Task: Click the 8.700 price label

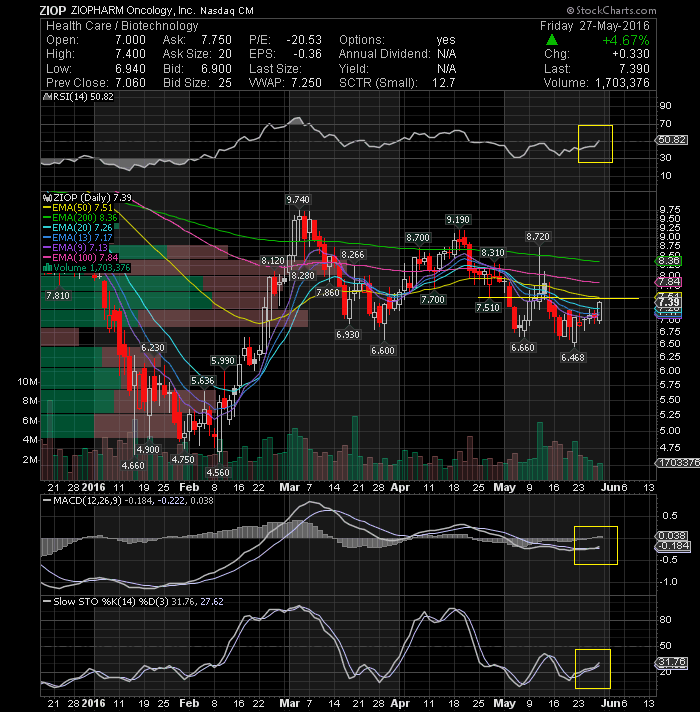Action: [418, 237]
